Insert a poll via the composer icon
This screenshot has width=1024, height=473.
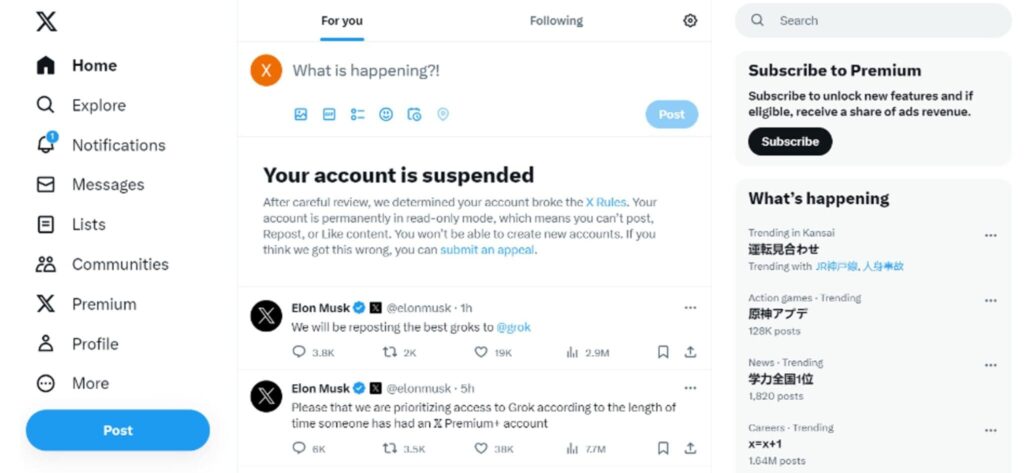[x=357, y=114]
